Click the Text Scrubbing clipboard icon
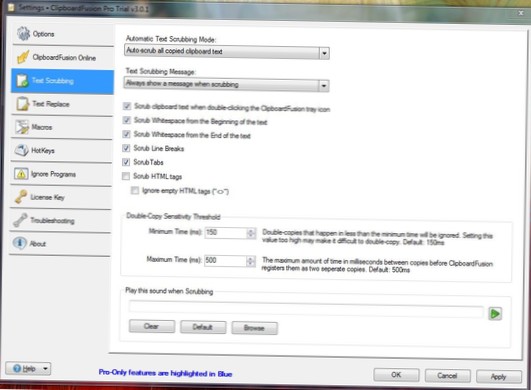531x390 pixels. coord(23,81)
